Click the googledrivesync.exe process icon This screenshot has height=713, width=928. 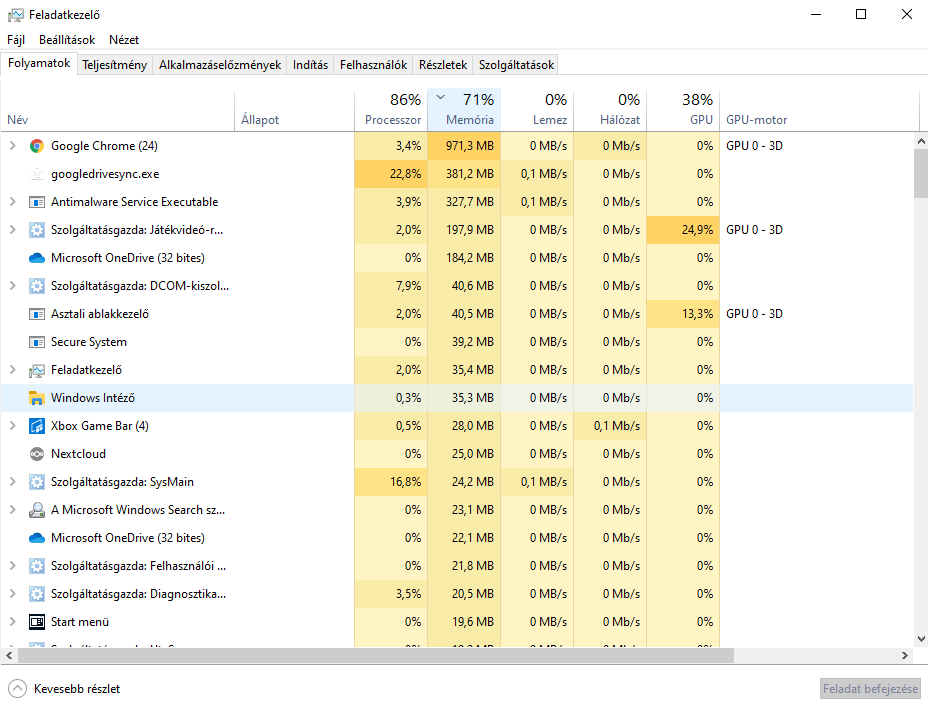[37, 174]
